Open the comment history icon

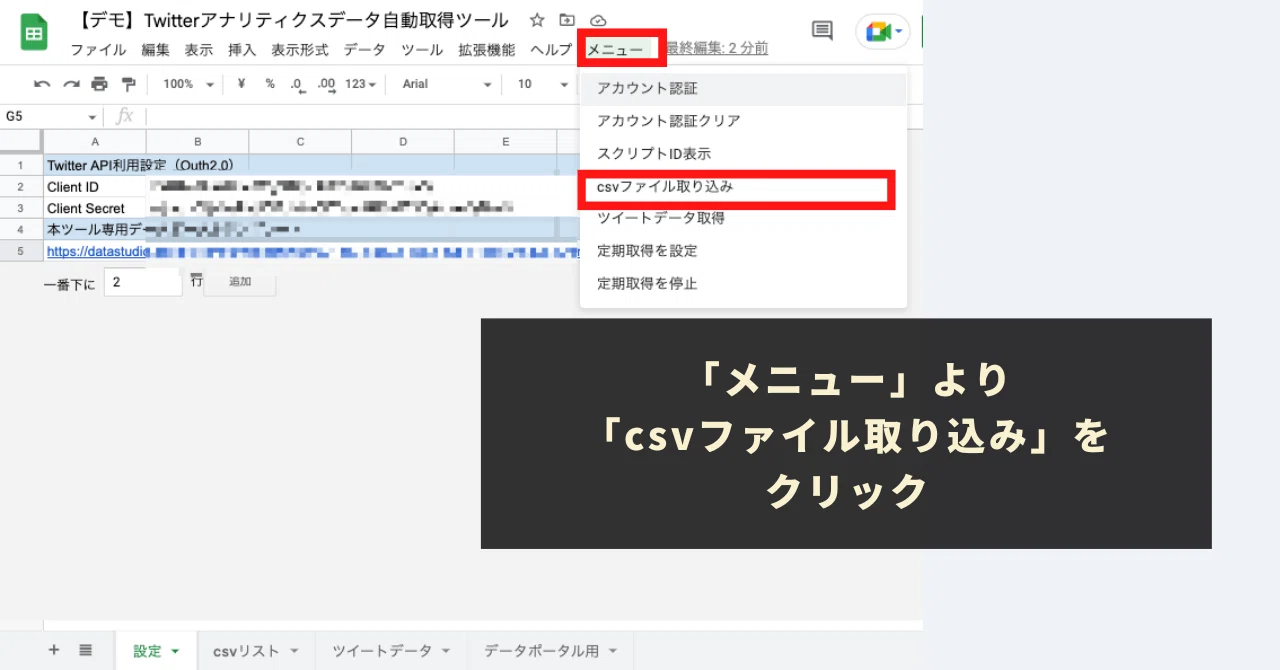point(822,31)
